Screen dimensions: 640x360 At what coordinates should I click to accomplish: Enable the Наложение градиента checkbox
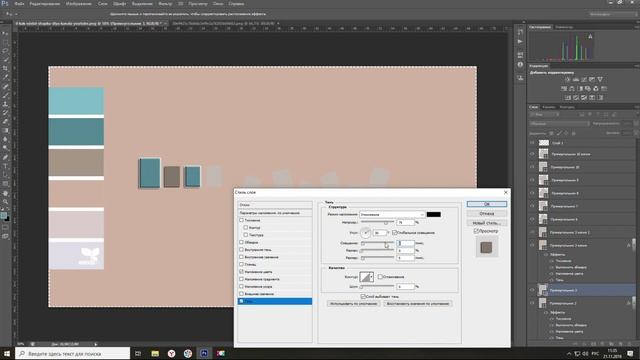(241, 279)
